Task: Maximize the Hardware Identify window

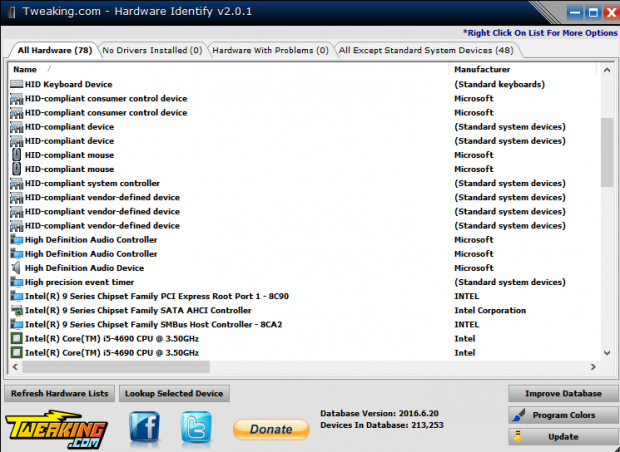Action: coord(593,13)
